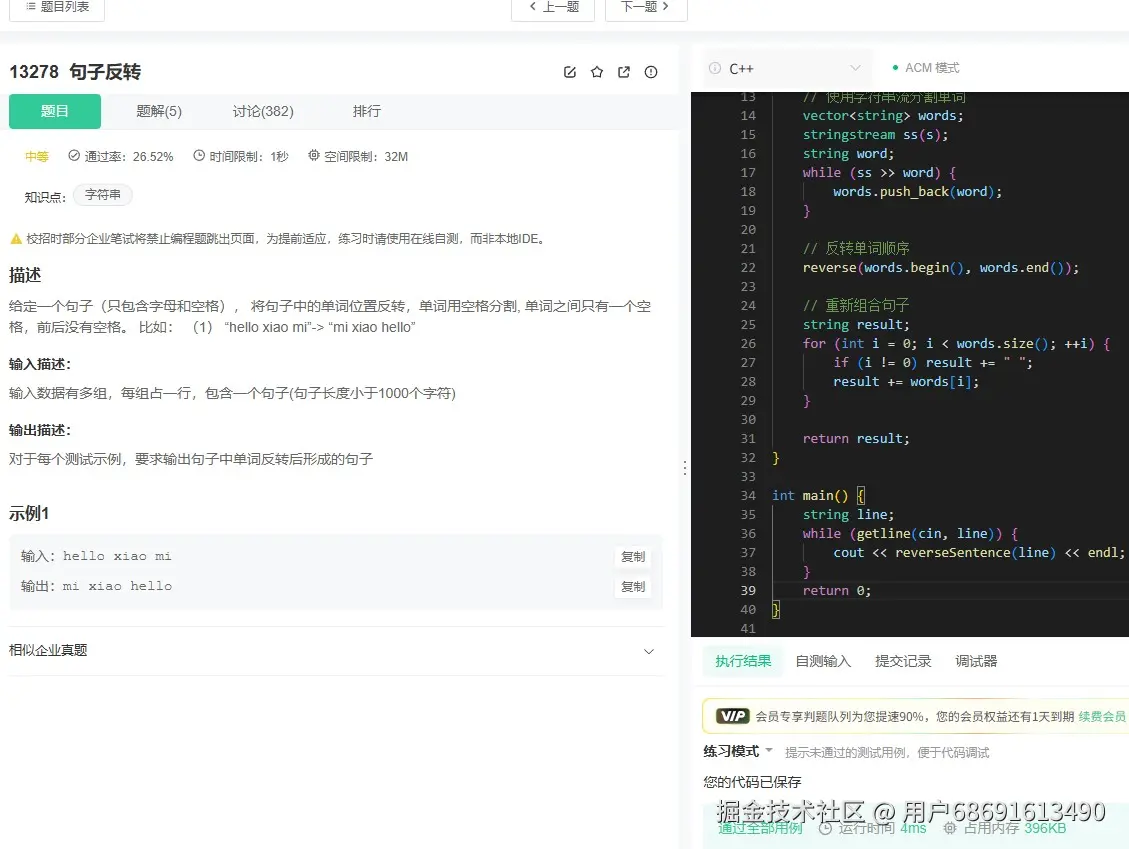Screen dimensions: 1129x849
Task: Click the 续费会员 renewal link
Action: (x=1102, y=715)
